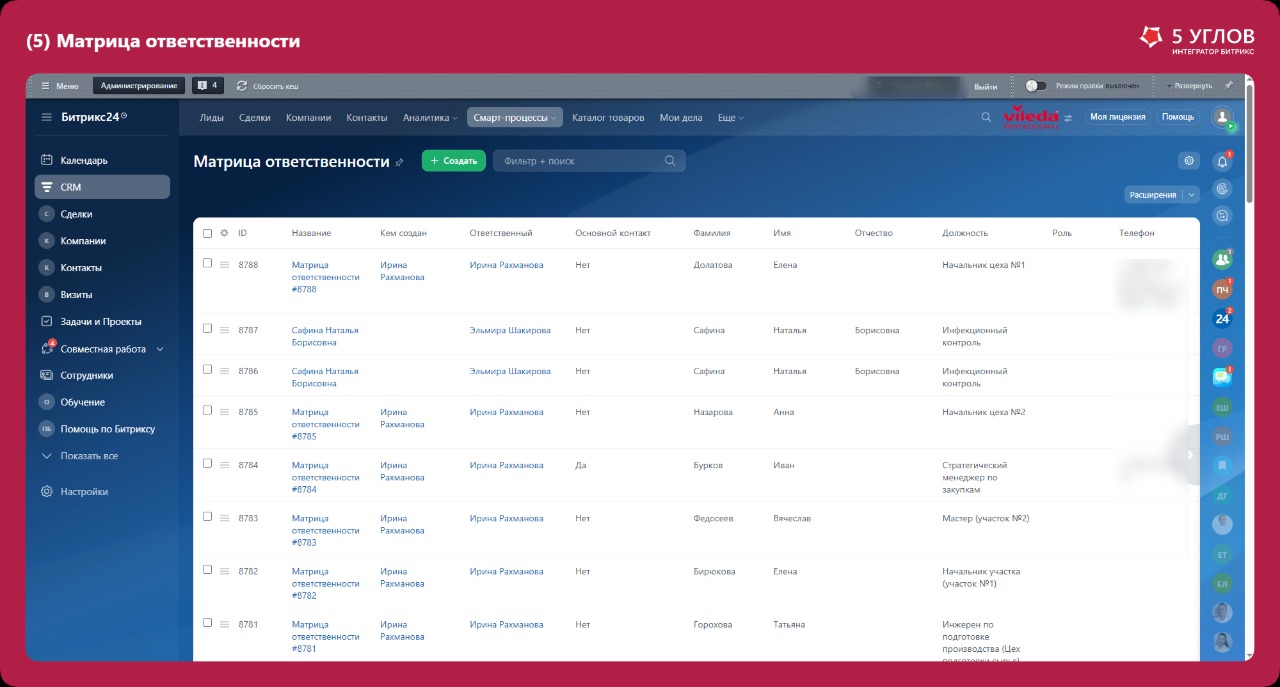Expand the Еще menu
1280x687 pixels.
pyautogui.click(x=731, y=118)
